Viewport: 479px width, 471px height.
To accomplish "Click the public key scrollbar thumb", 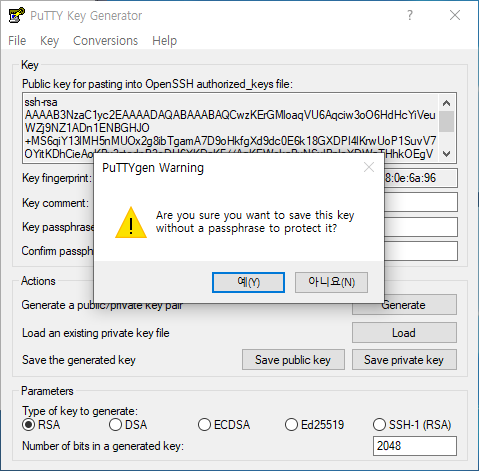I will click(447, 122).
